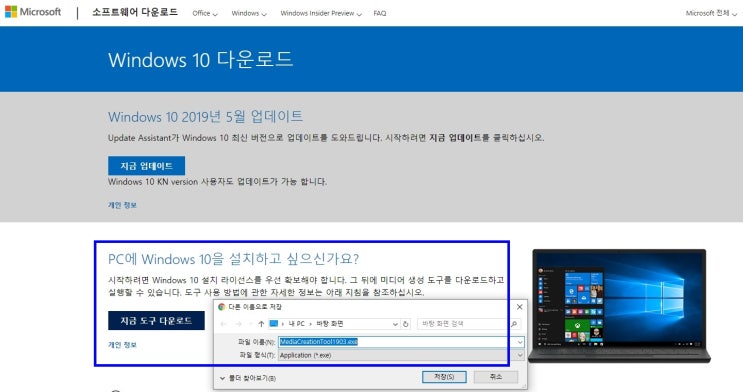
Task: Click the back arrow in save dialog
Action: coord(224,324)
